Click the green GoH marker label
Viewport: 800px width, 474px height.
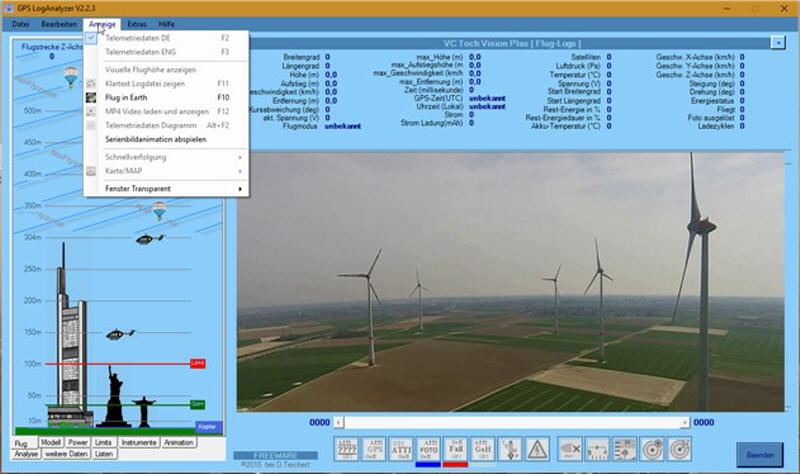197,405
